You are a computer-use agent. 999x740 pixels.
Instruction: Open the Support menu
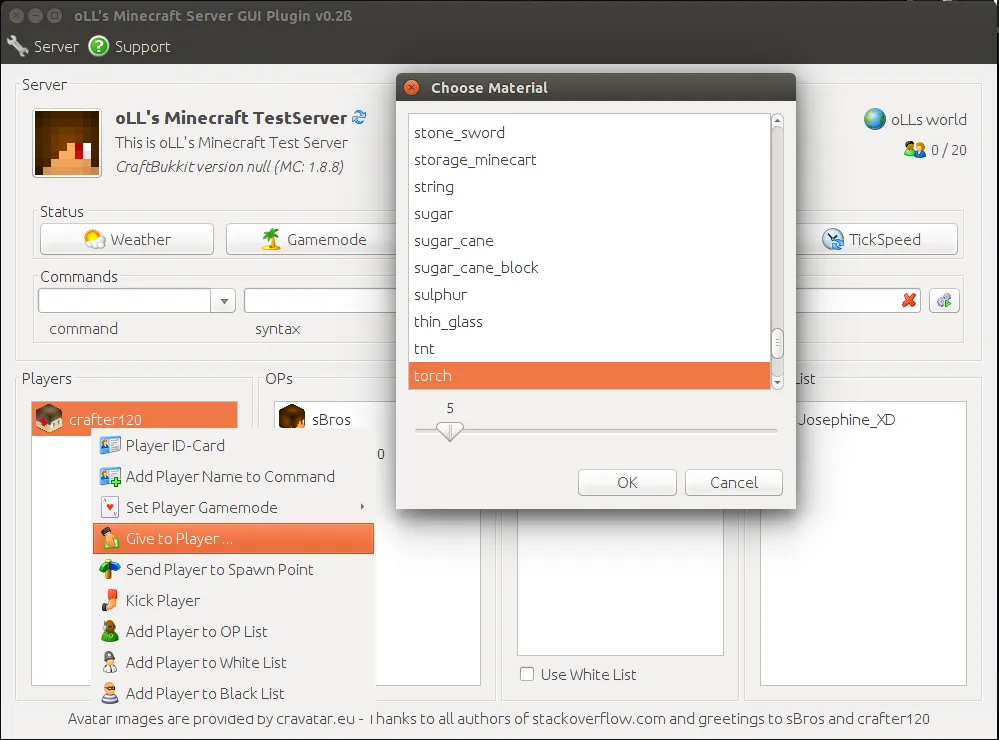[x=130, y=46]
